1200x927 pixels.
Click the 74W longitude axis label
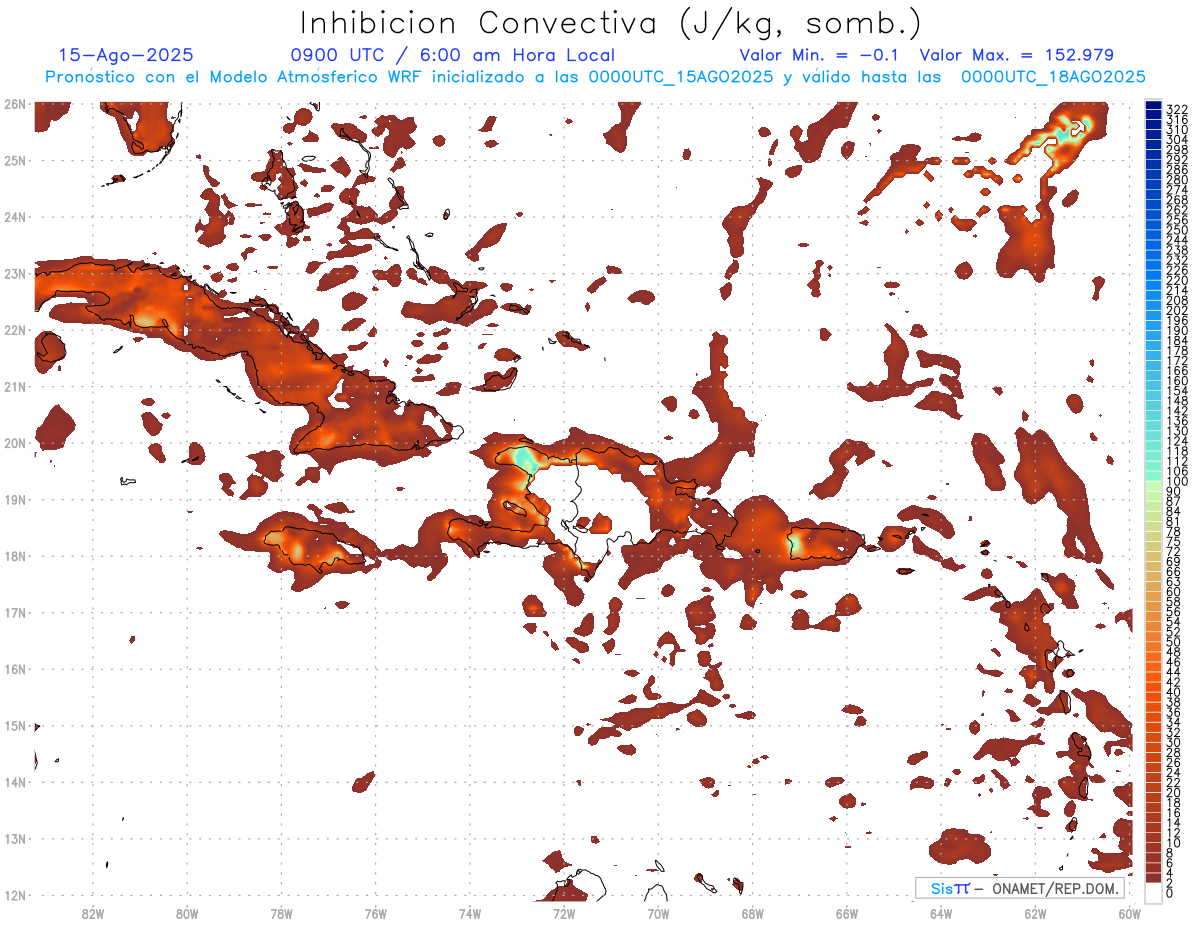(x=469, y=912)
